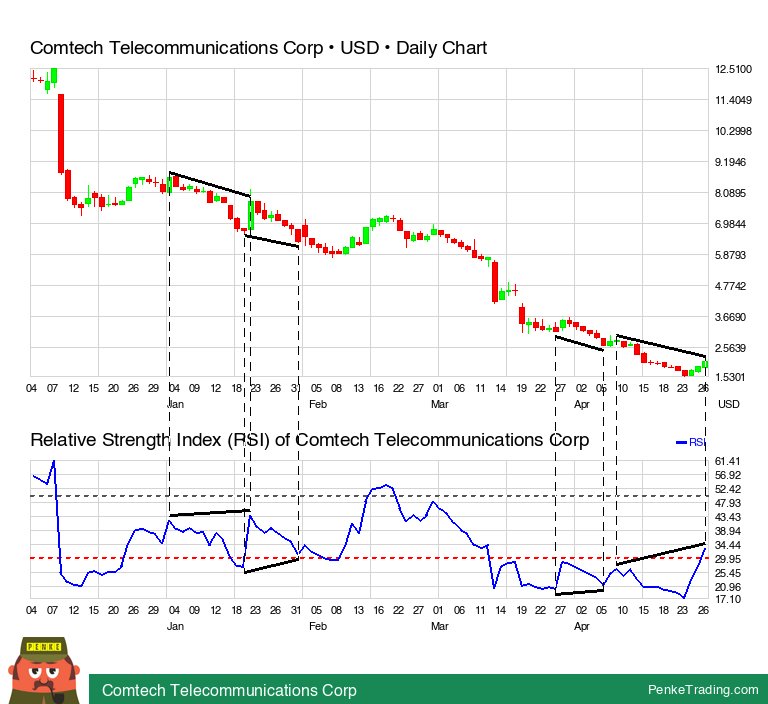This screenshot has height=704, width=768.
Task: Click the 25.45 RSI axis label
Action: click(727, 573)
